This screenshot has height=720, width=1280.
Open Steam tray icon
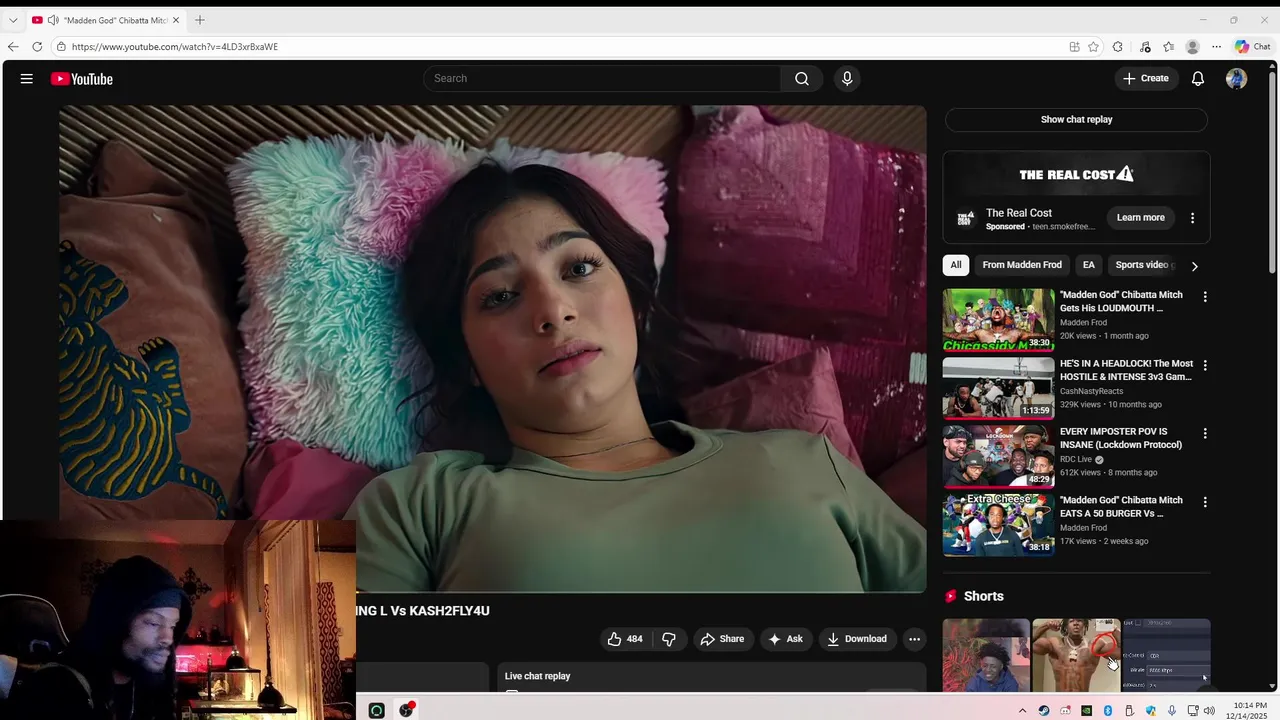point(1044,711)
